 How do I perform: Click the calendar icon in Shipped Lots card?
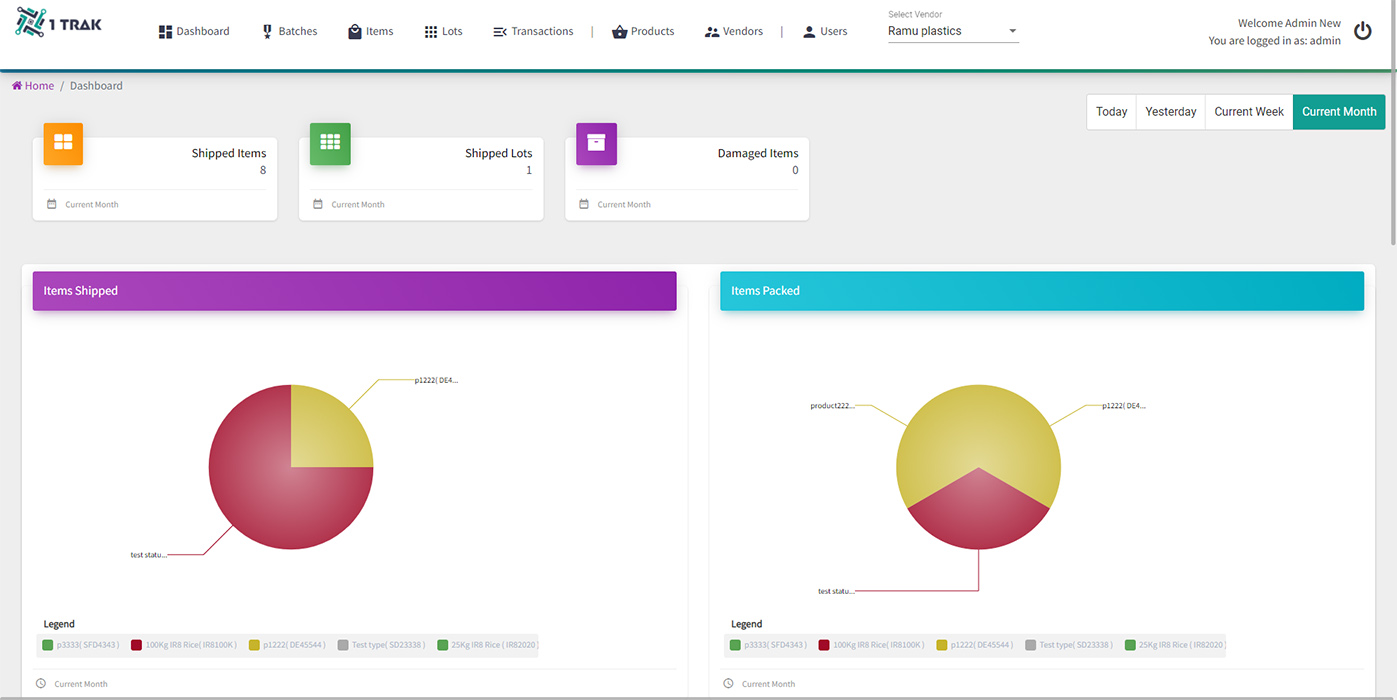(x=318, y=204)
